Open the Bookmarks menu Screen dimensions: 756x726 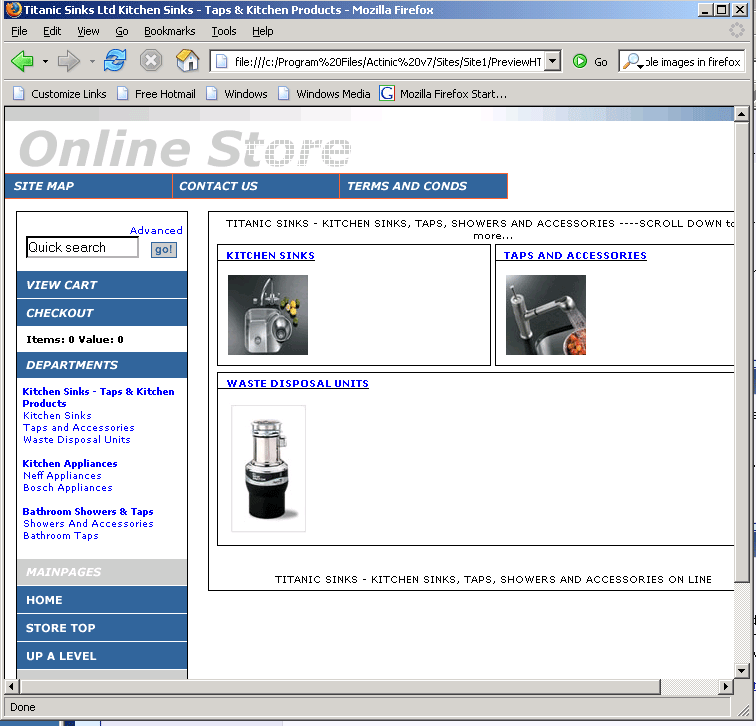coord(169,31)
